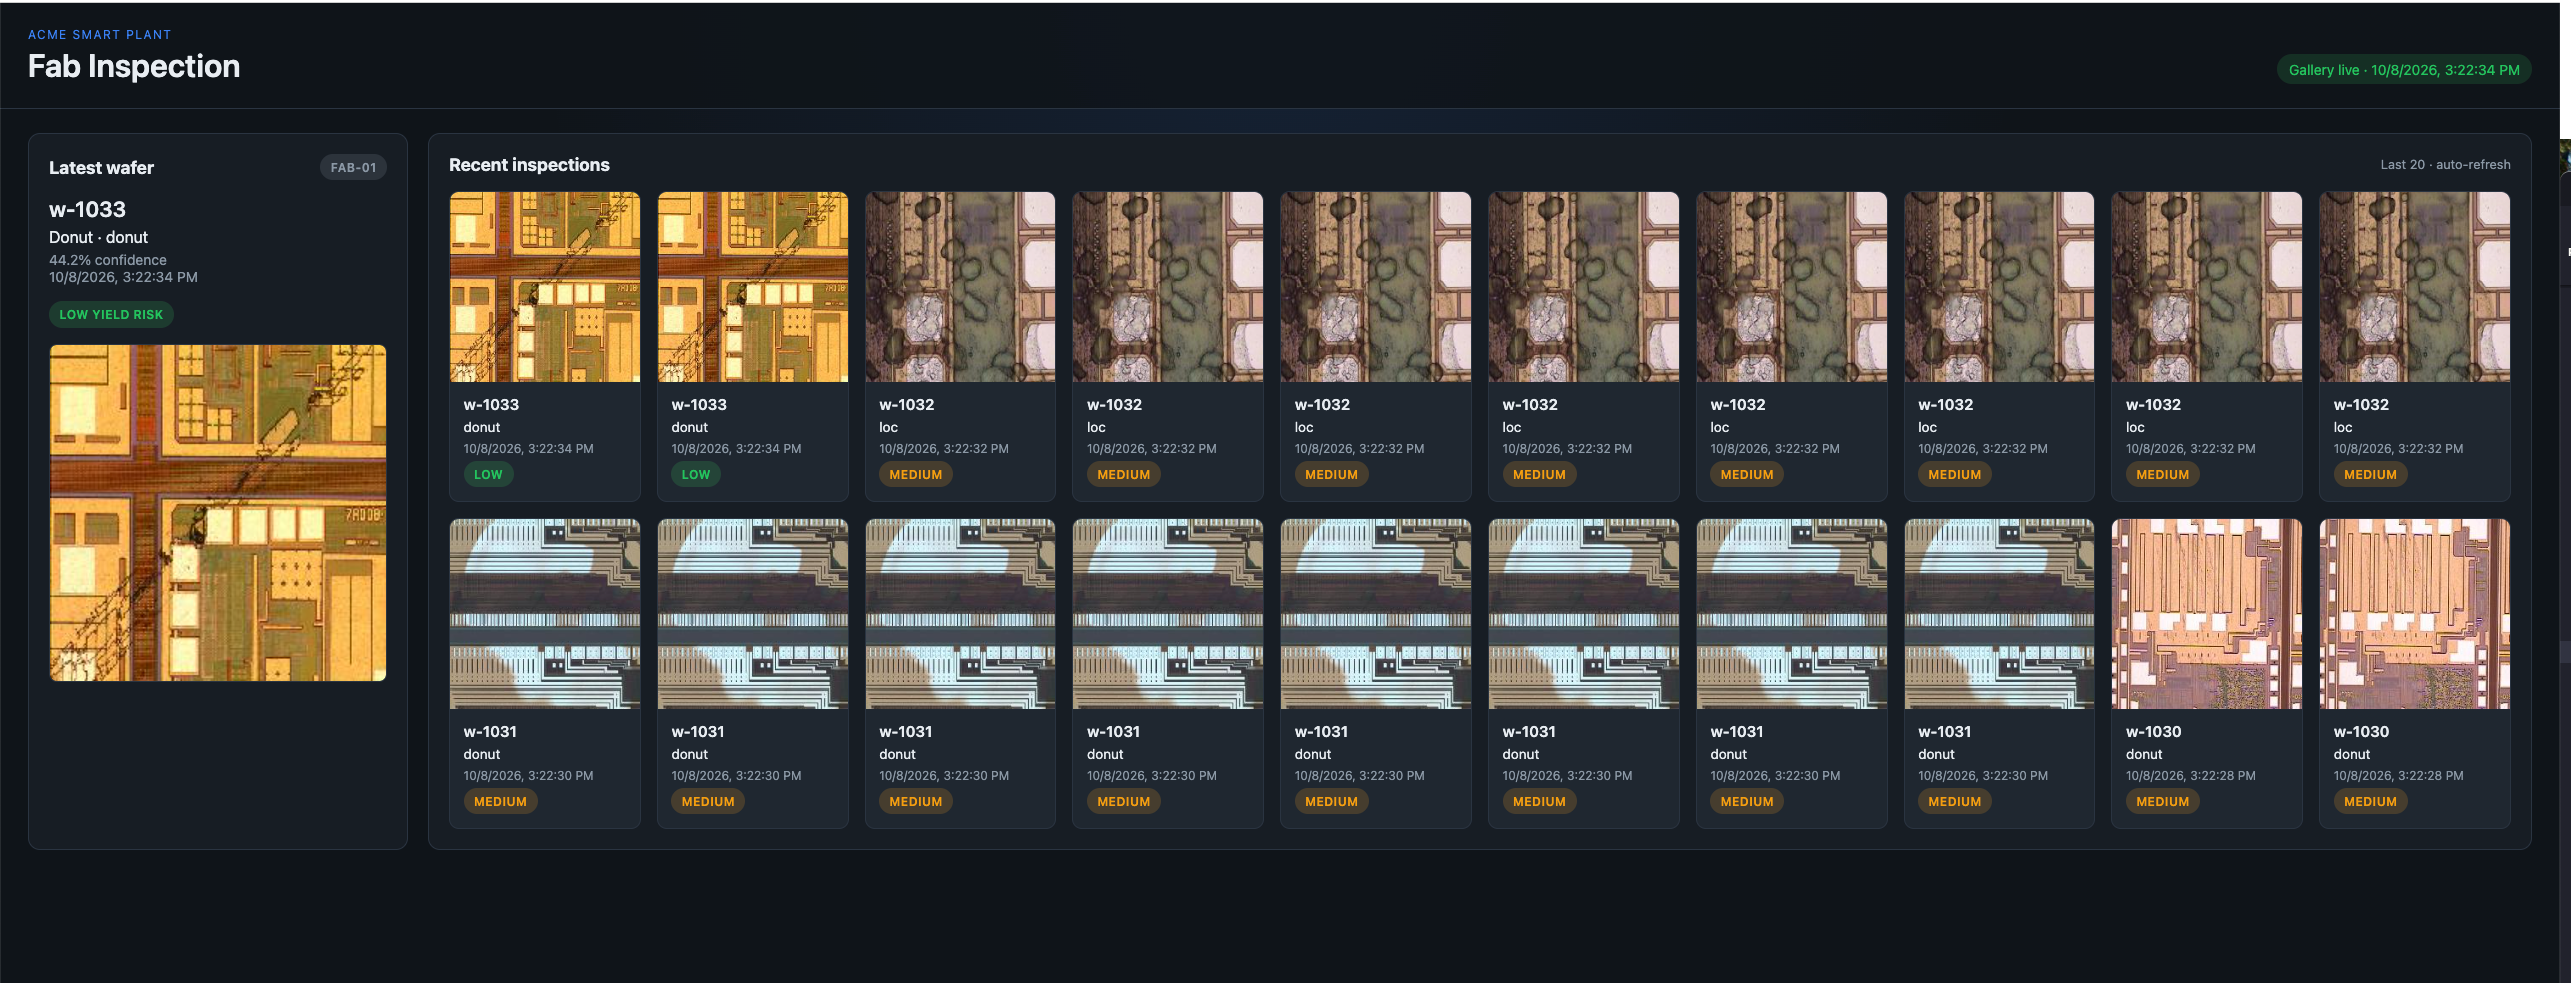
Task: Open the last w-1031 donut card thumbnail
Action: coord(1999,614)
